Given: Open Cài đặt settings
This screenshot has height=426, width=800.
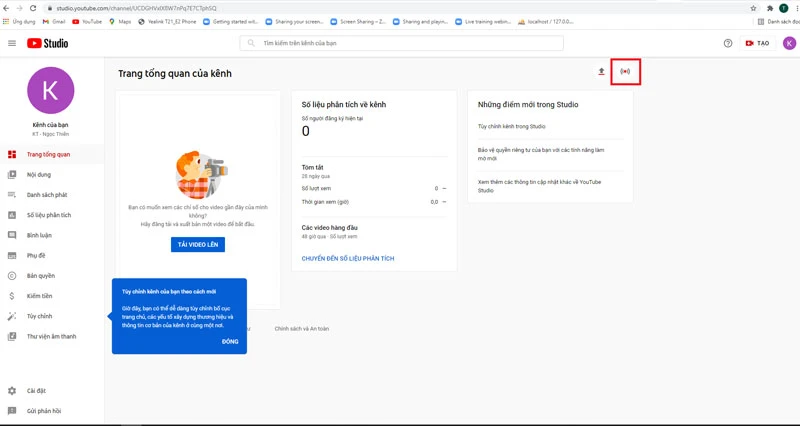Looking at the screenshot, I should pos(52,391).
